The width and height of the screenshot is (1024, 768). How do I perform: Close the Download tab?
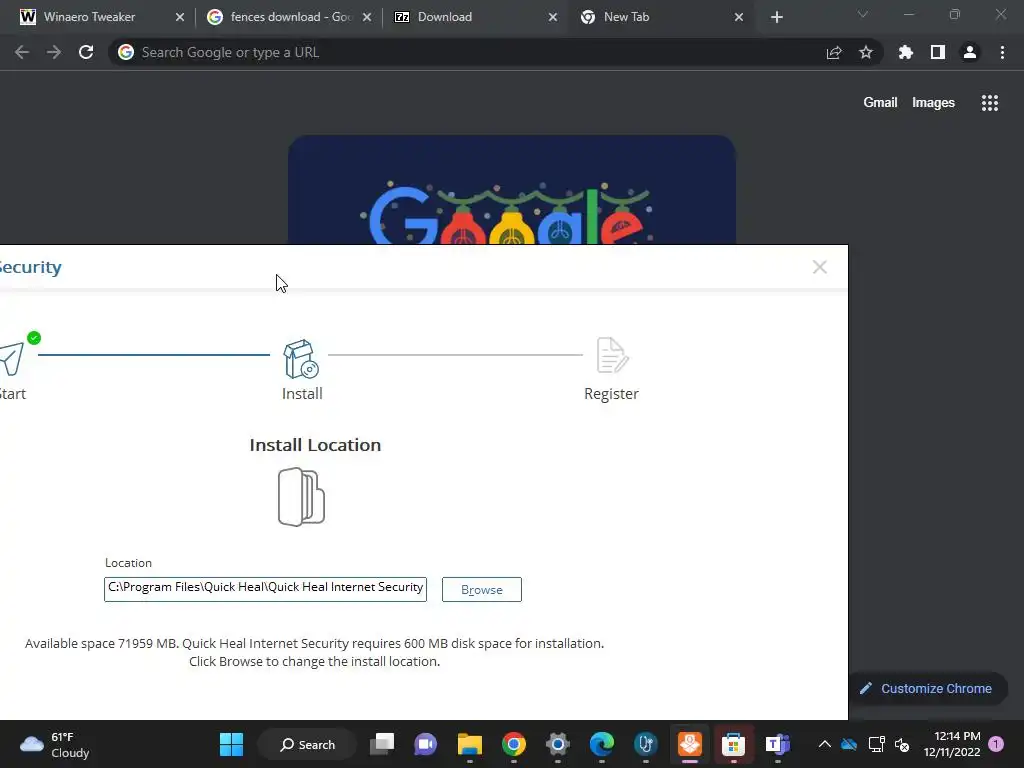(553, 17)
